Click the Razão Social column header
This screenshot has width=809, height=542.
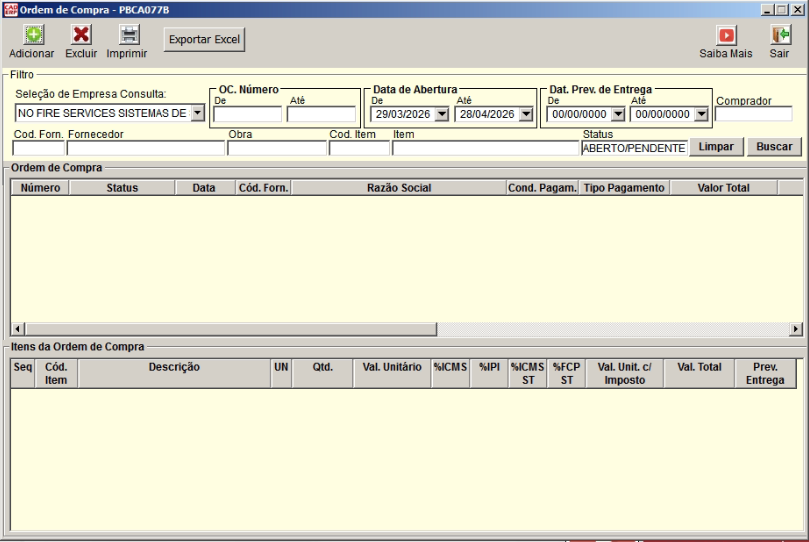(399, 188)
